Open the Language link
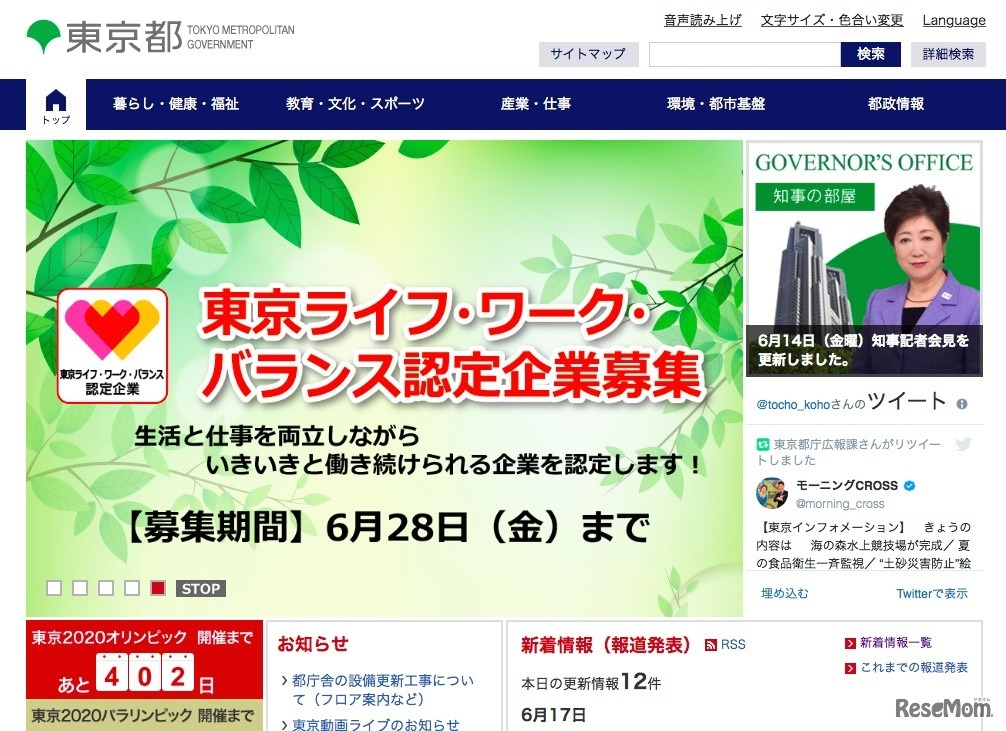 click(954, 21)
